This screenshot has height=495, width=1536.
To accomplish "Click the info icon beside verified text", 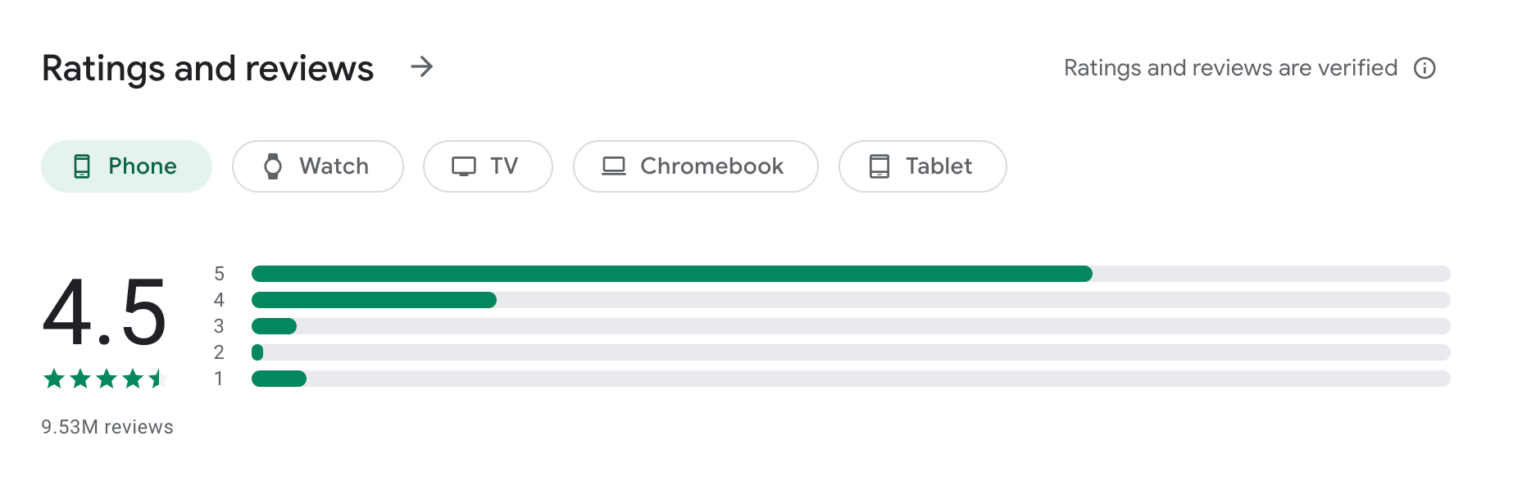I will click(x=1425, y=68).
